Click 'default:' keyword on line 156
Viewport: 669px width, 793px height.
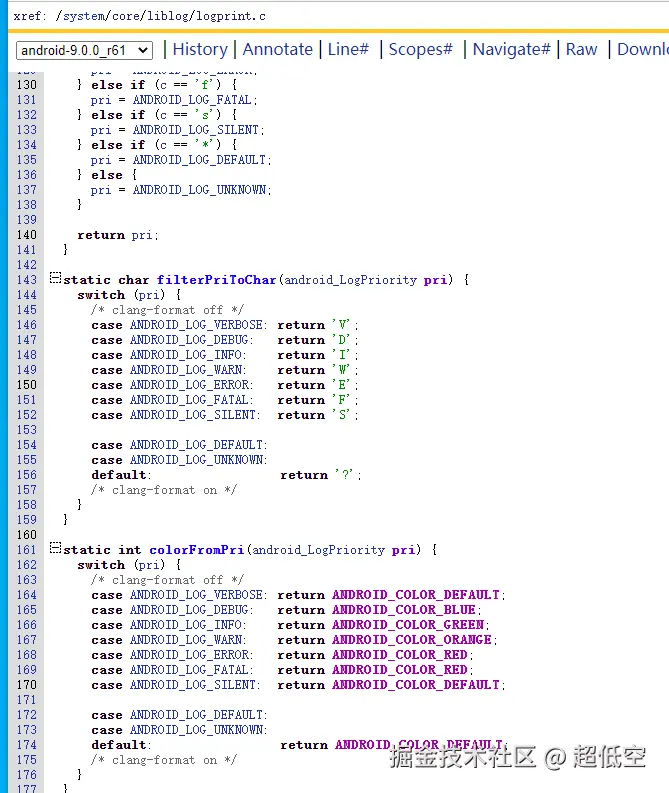(121, 475)
